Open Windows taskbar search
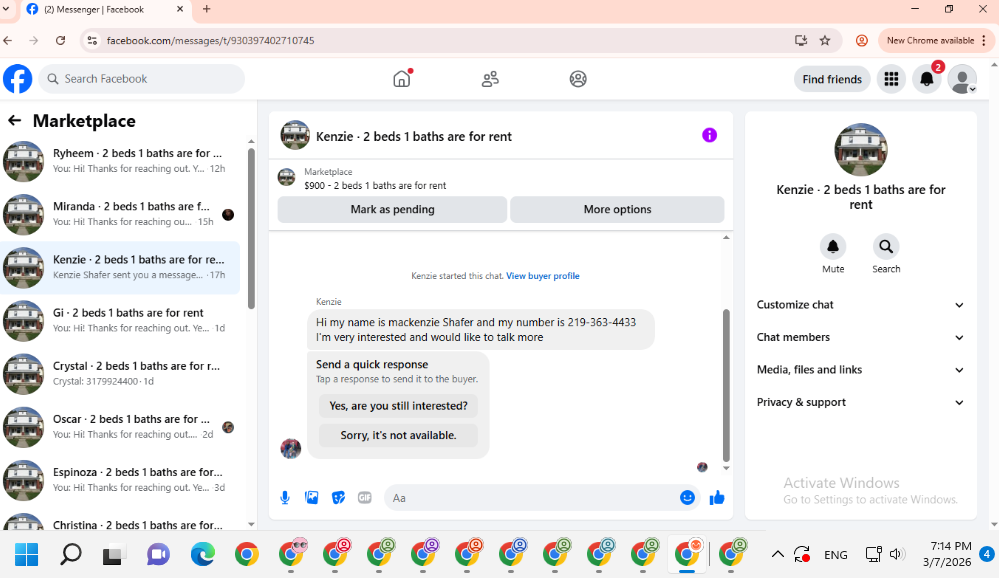This screenshot has width=999, height=578. [x=71, y=554]
